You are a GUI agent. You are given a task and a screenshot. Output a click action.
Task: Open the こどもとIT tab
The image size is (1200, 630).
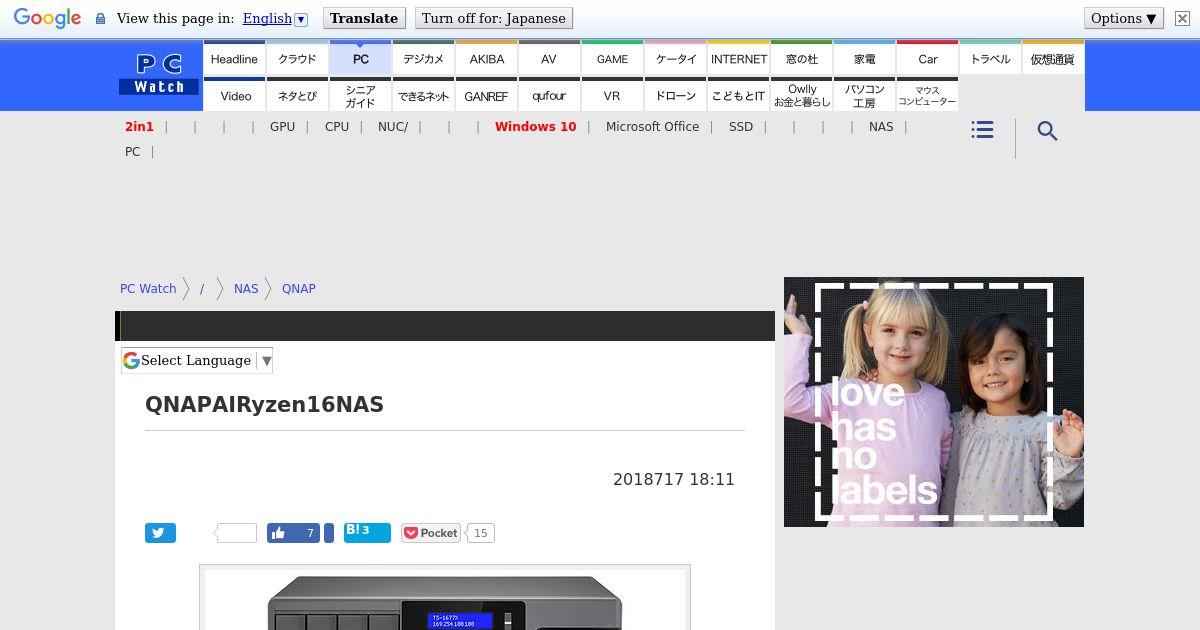coord(739,96)
